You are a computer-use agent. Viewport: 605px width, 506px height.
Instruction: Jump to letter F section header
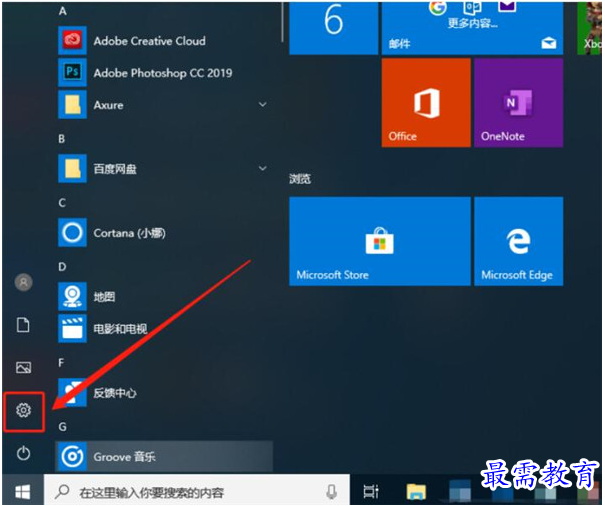(x=61, y=362)
